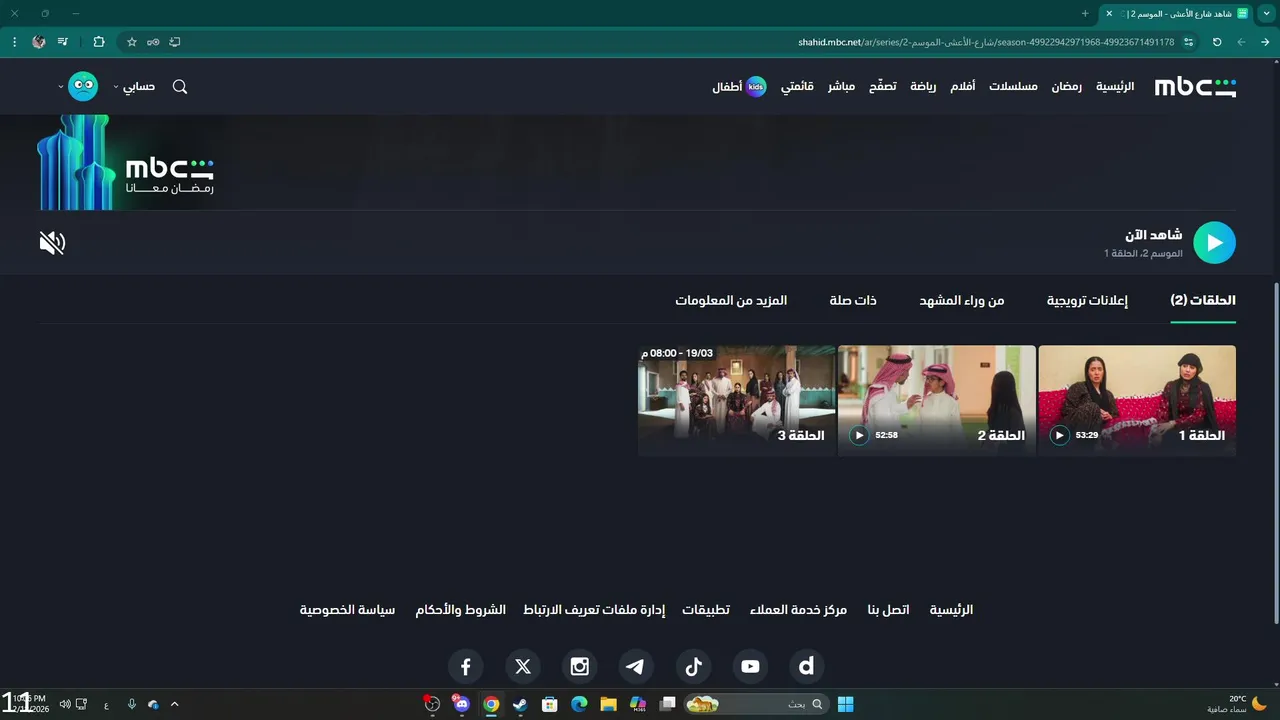Open the search magnifier in the site header

coord(180,87)
